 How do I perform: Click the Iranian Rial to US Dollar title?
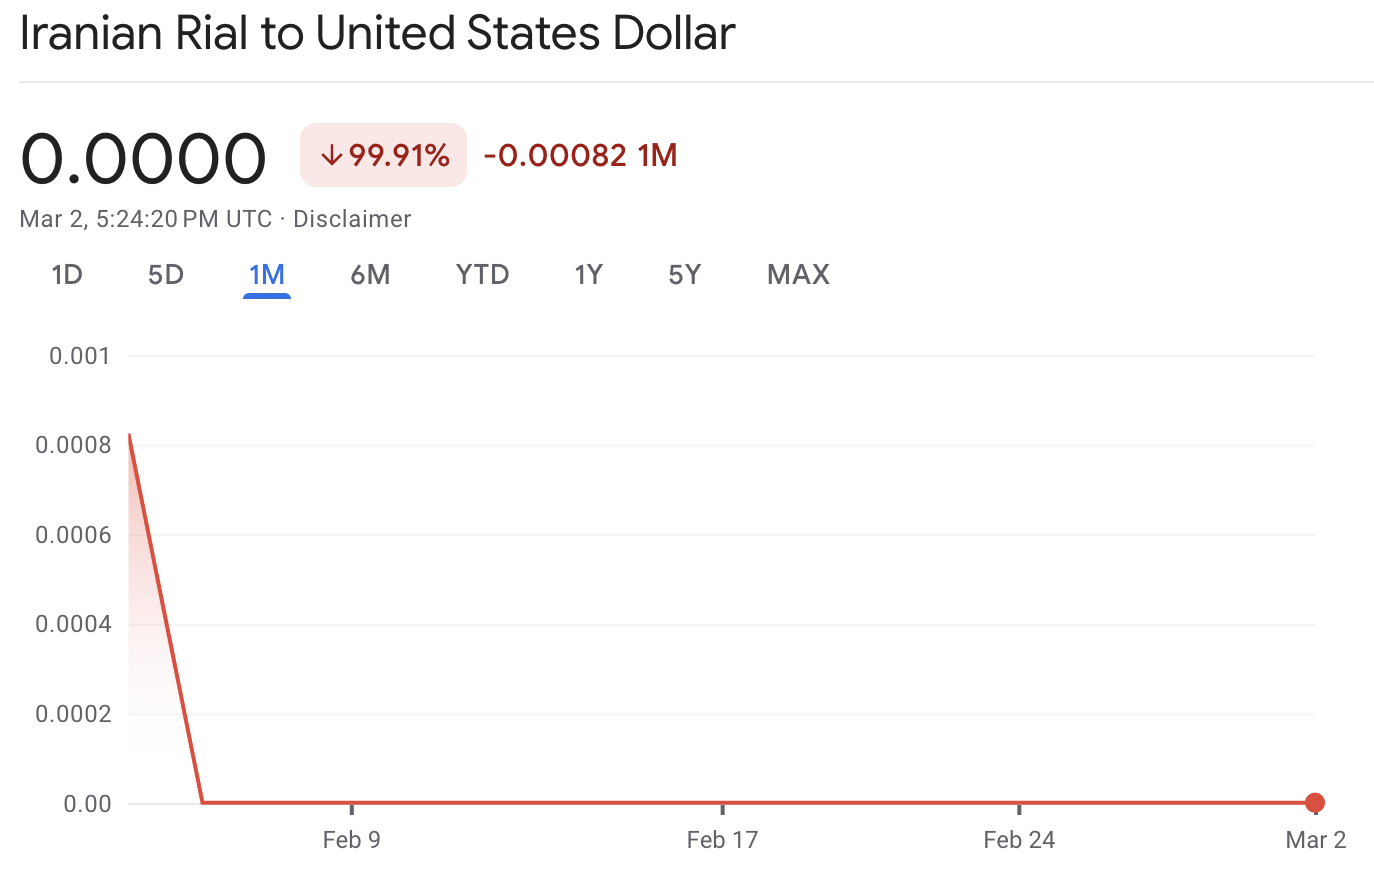coord(376,33)
